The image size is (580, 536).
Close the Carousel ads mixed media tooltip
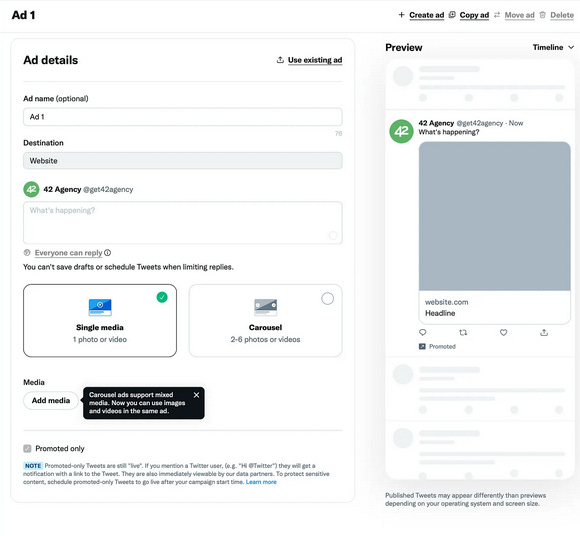tap(196, 395)
